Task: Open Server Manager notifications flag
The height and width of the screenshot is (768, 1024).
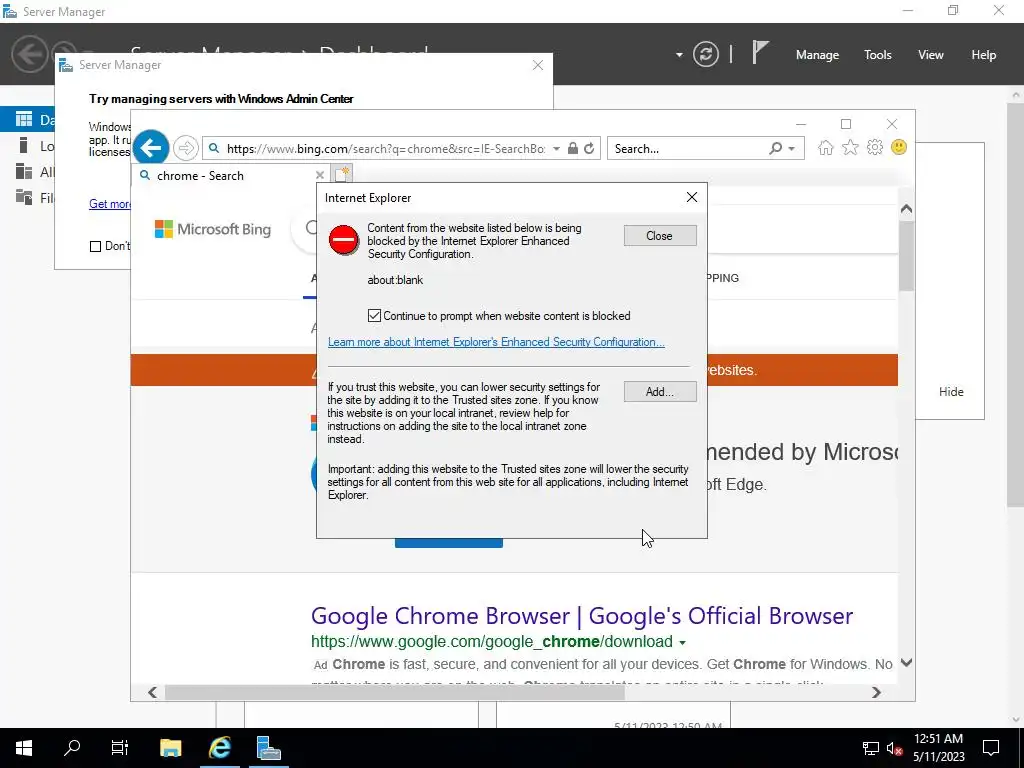Action: coord(760,52)
